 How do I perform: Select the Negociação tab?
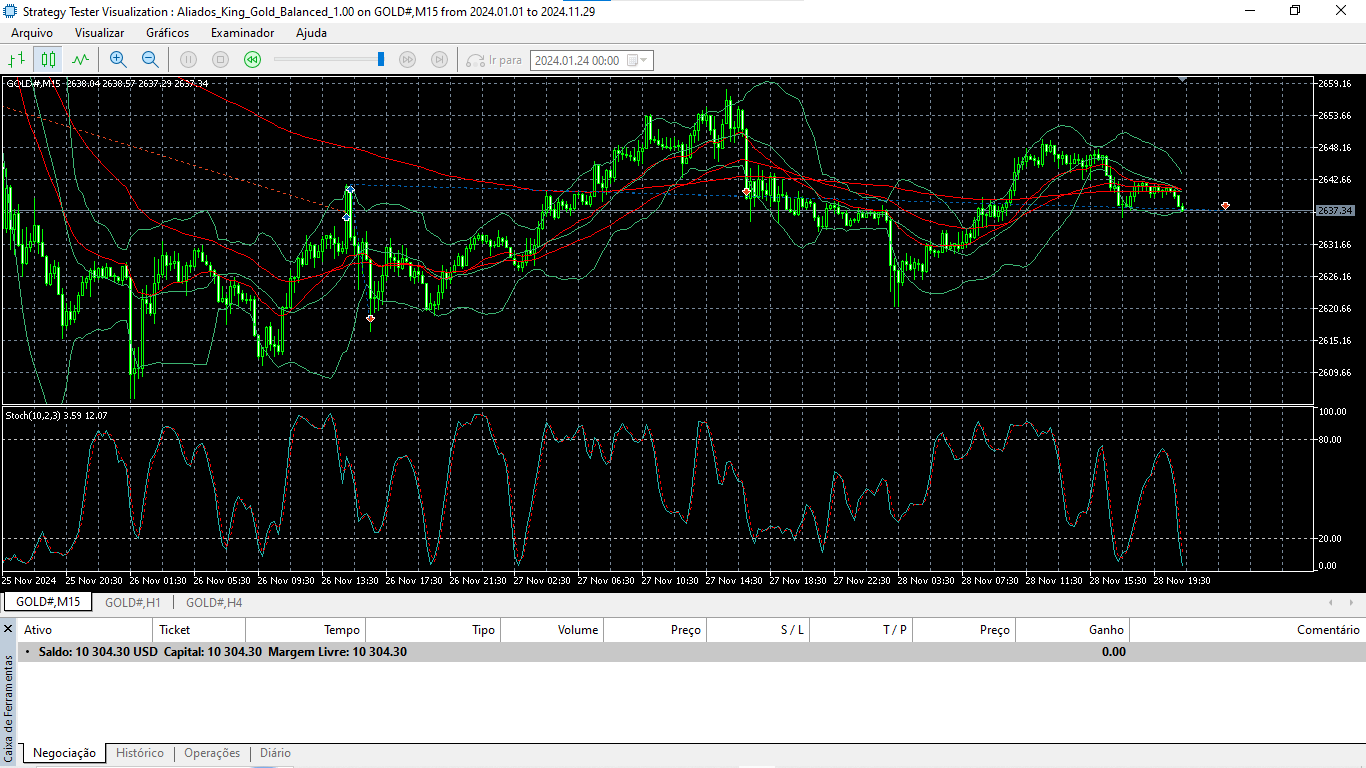pyautogui.click(x=64, y=753)
